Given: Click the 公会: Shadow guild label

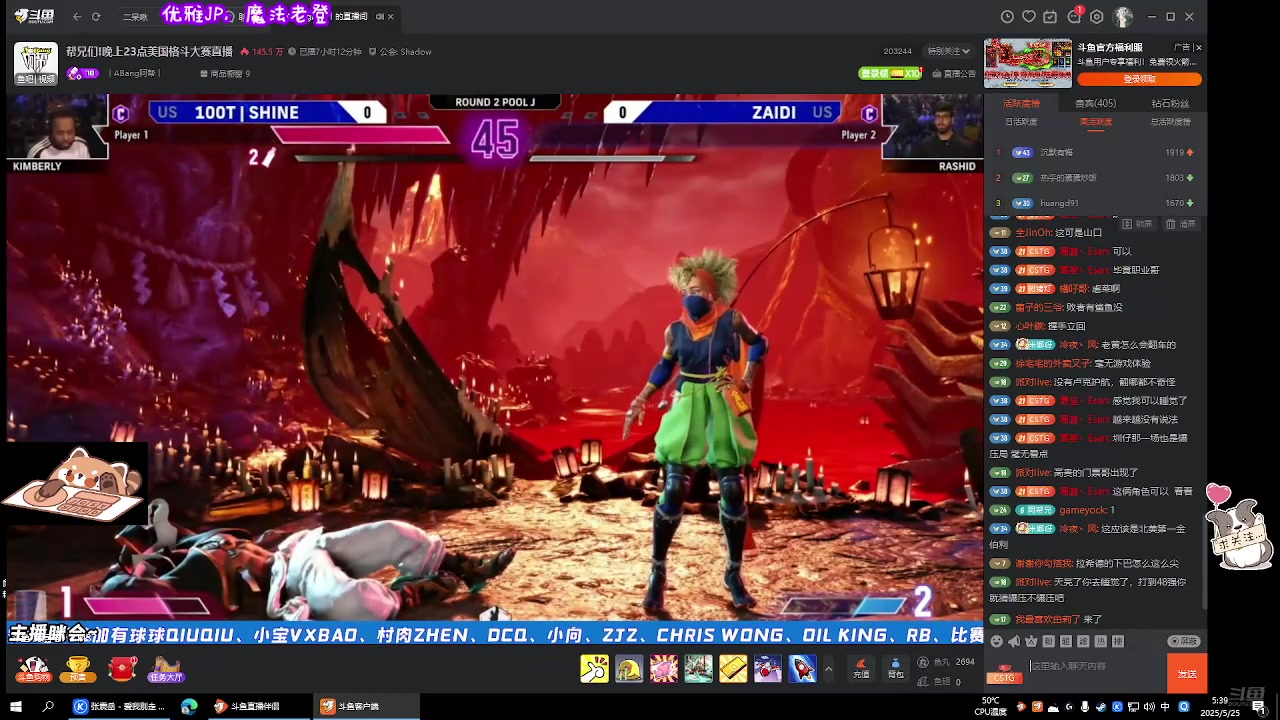Looking at the screenshot, I should pyautogui.click(x=400, y=52).
